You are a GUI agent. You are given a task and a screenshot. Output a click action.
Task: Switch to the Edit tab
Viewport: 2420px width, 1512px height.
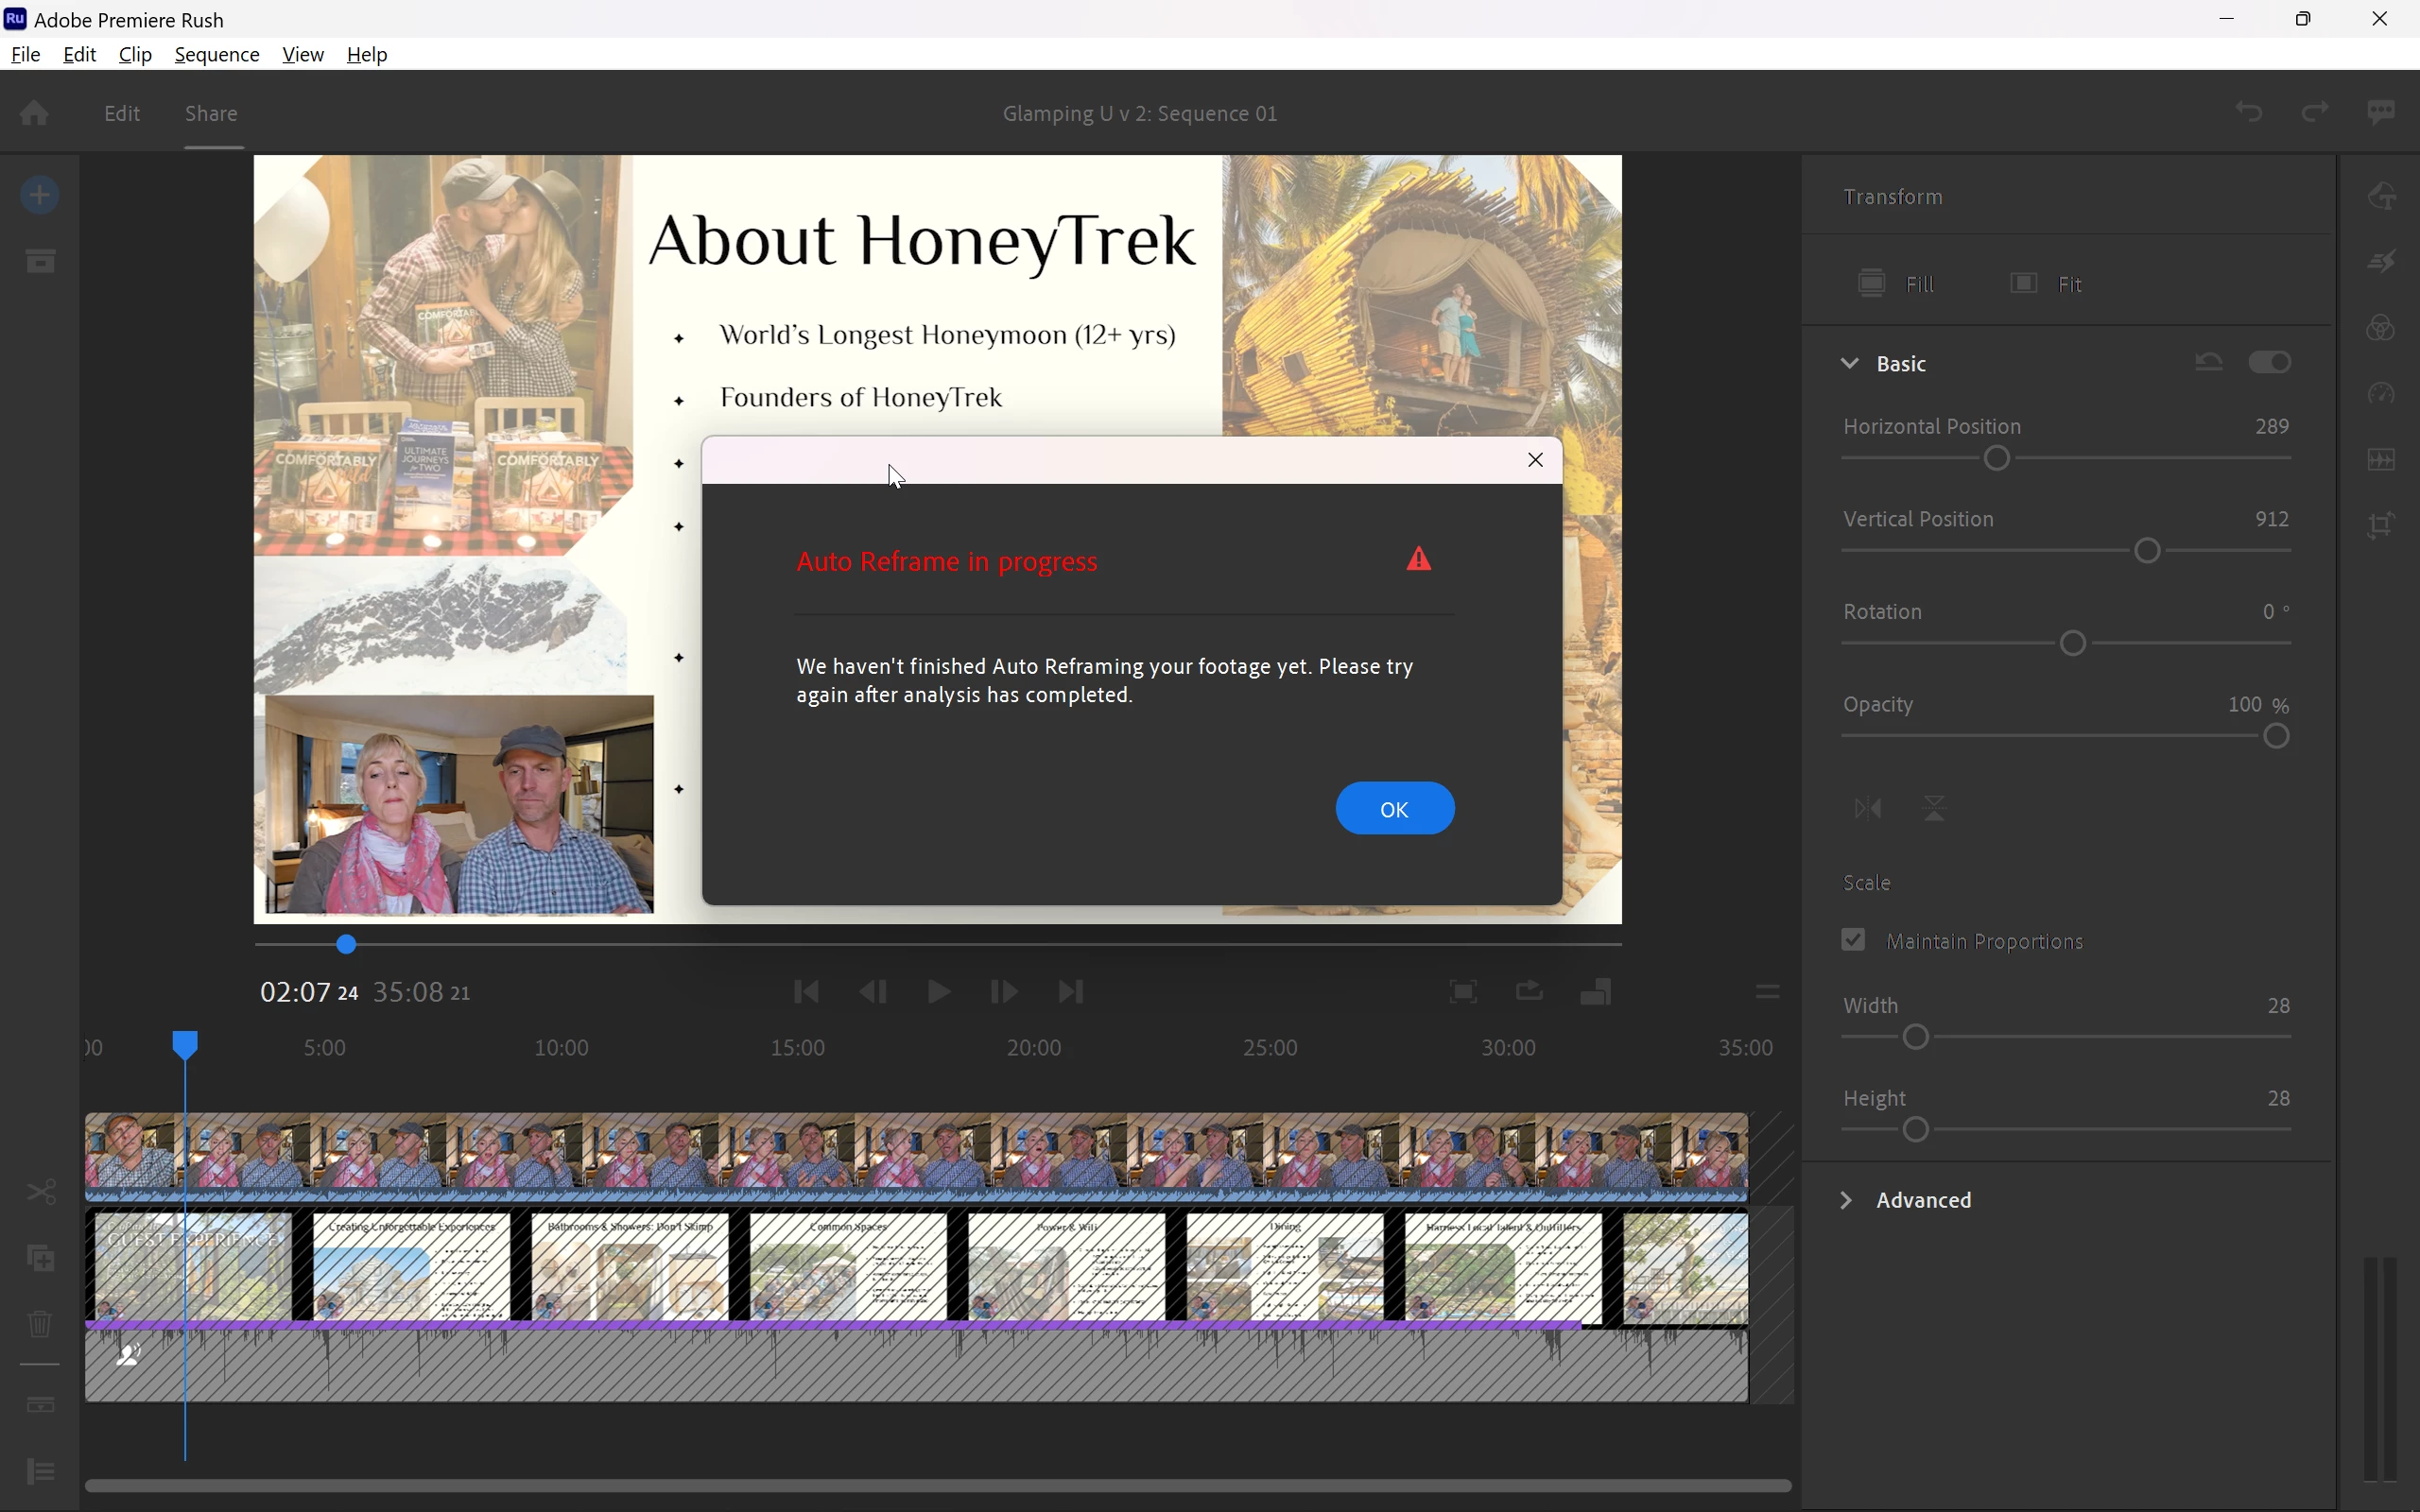[x=122, y=113]
